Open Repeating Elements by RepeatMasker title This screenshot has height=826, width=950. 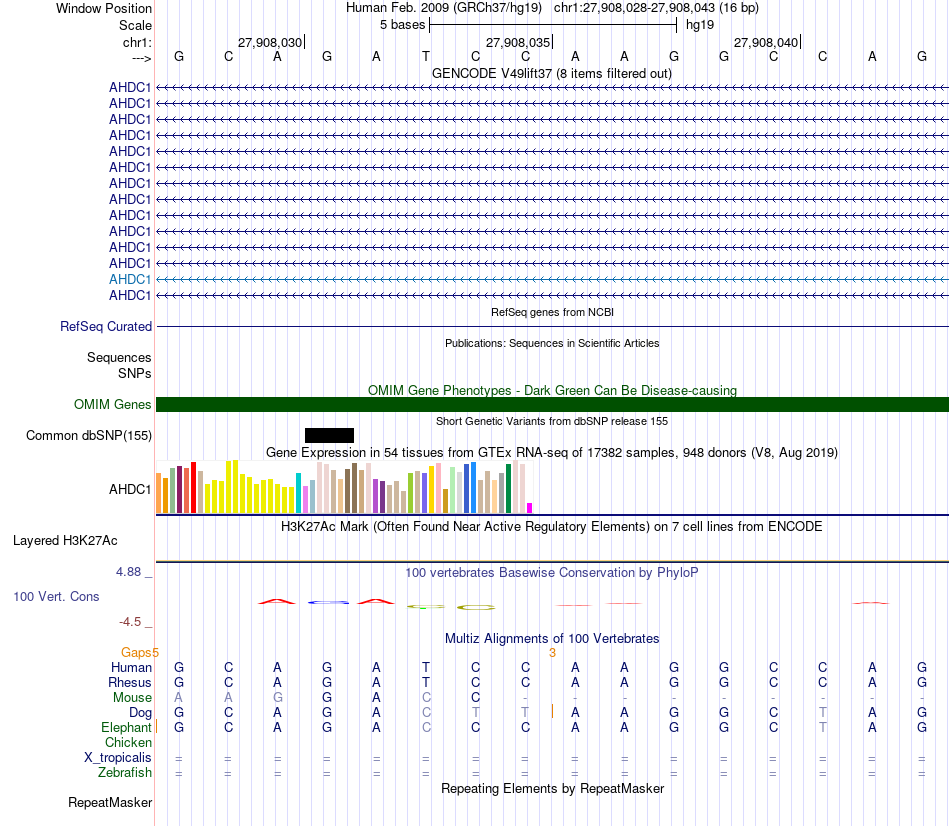click(x=552, y=788)
